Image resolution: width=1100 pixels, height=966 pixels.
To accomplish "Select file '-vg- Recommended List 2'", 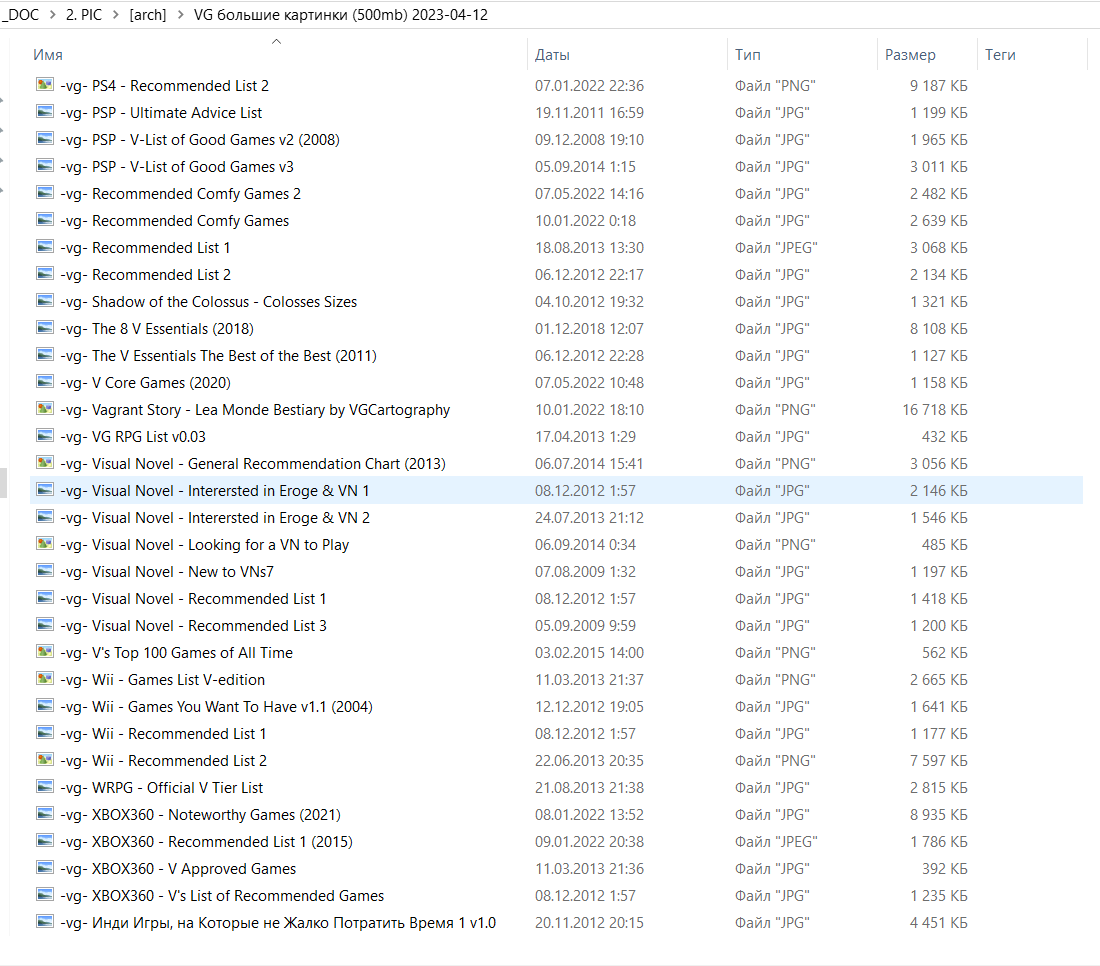I will [x=145, y=274].
